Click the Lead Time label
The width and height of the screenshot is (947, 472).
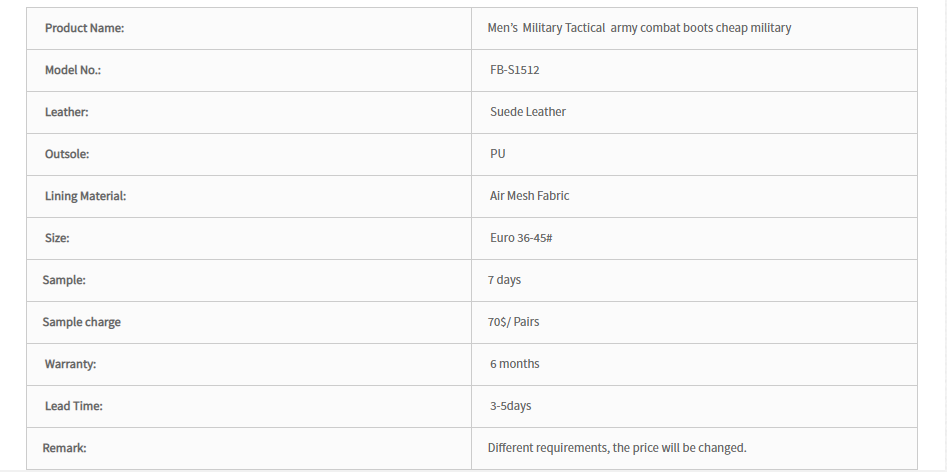(x=74, y=406)
